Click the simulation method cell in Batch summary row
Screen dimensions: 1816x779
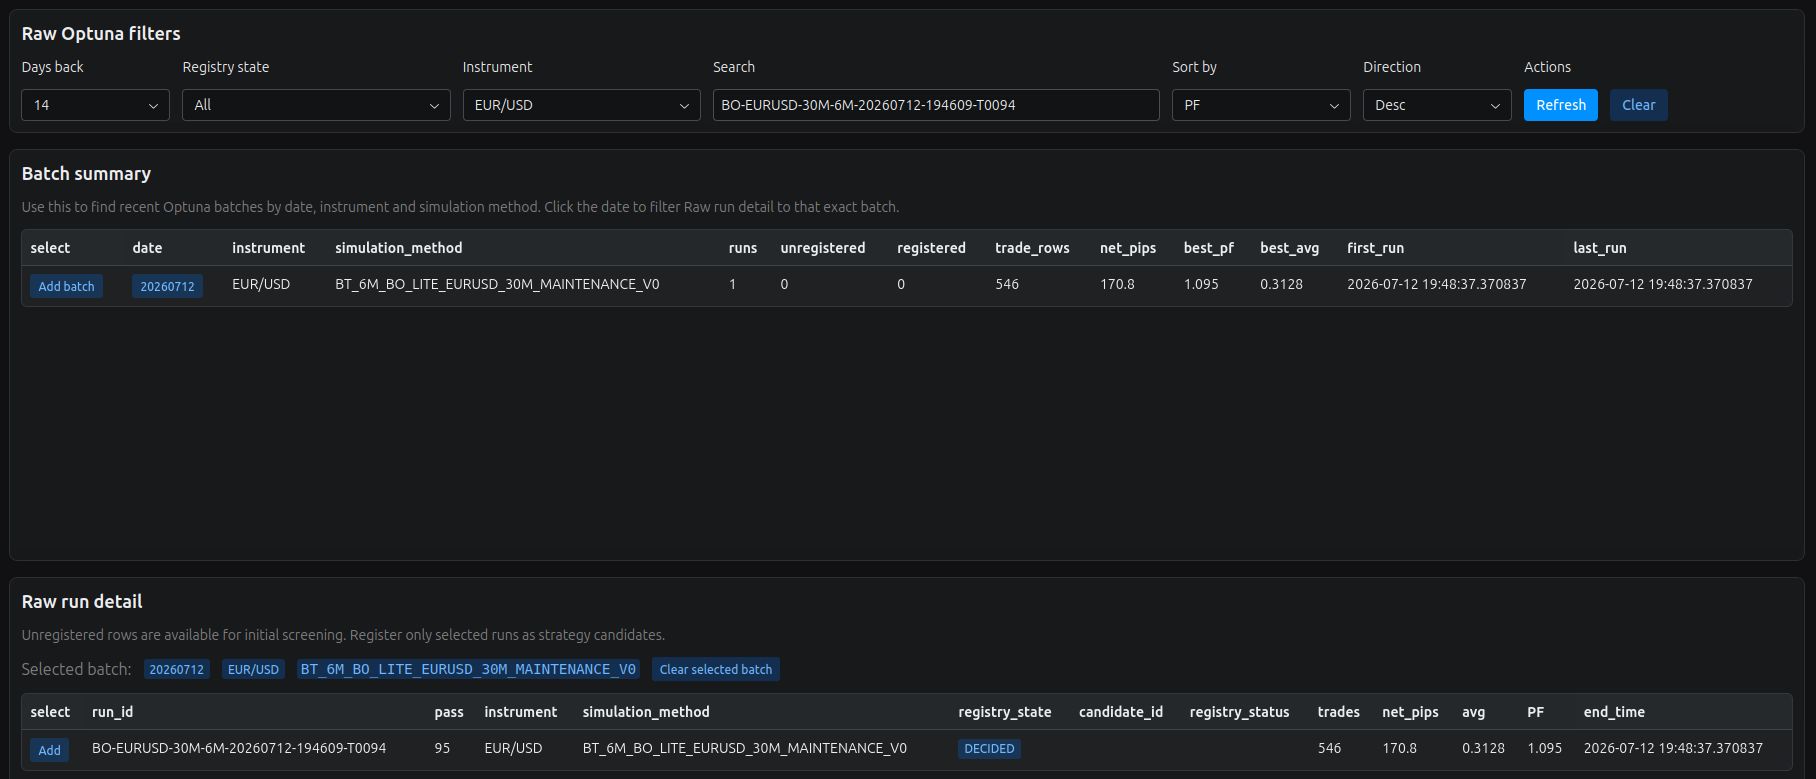point(497,284)
